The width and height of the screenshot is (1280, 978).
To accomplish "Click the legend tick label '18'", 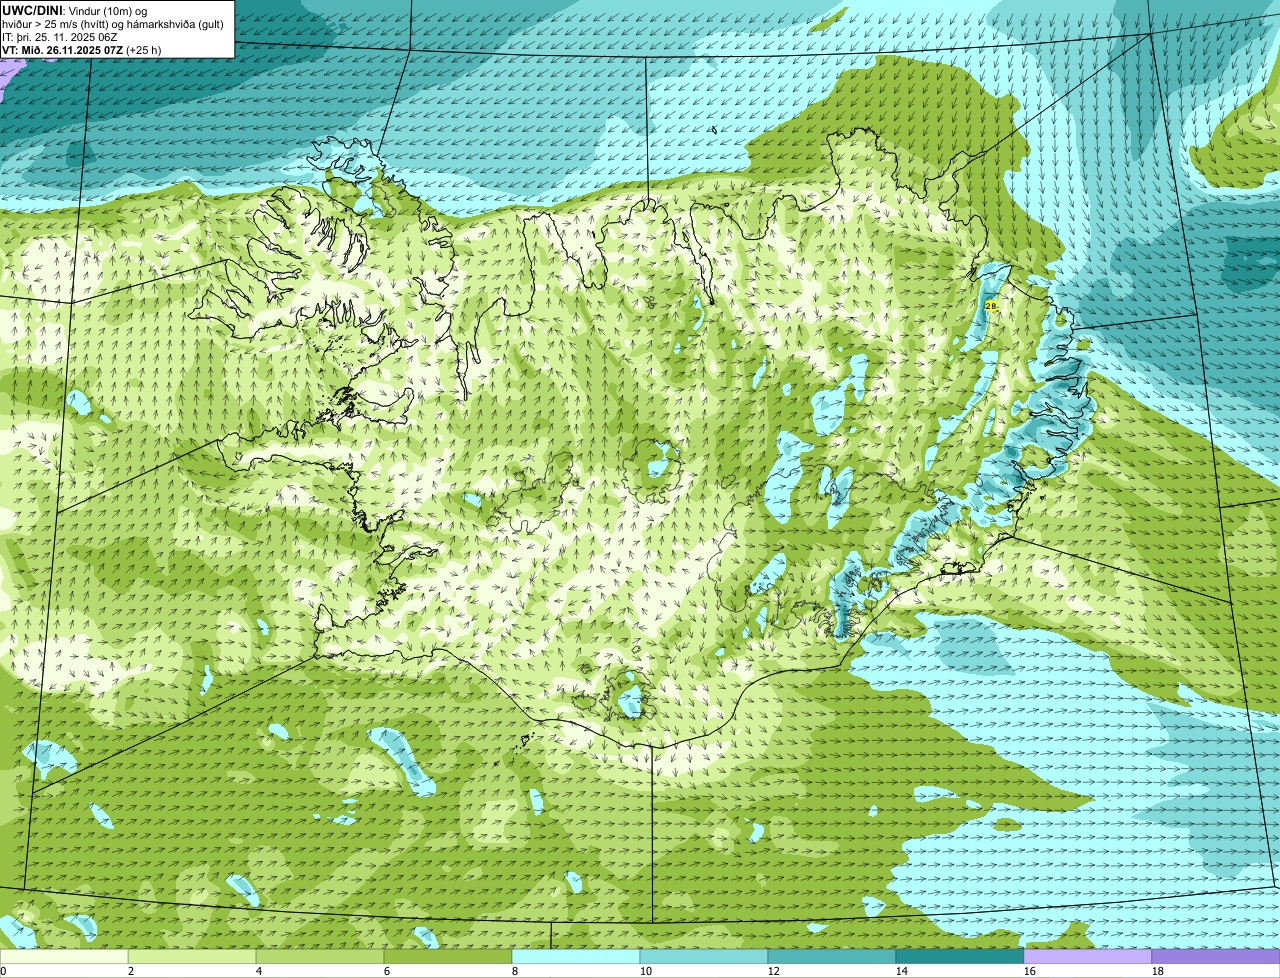I will click(1158, 971).
